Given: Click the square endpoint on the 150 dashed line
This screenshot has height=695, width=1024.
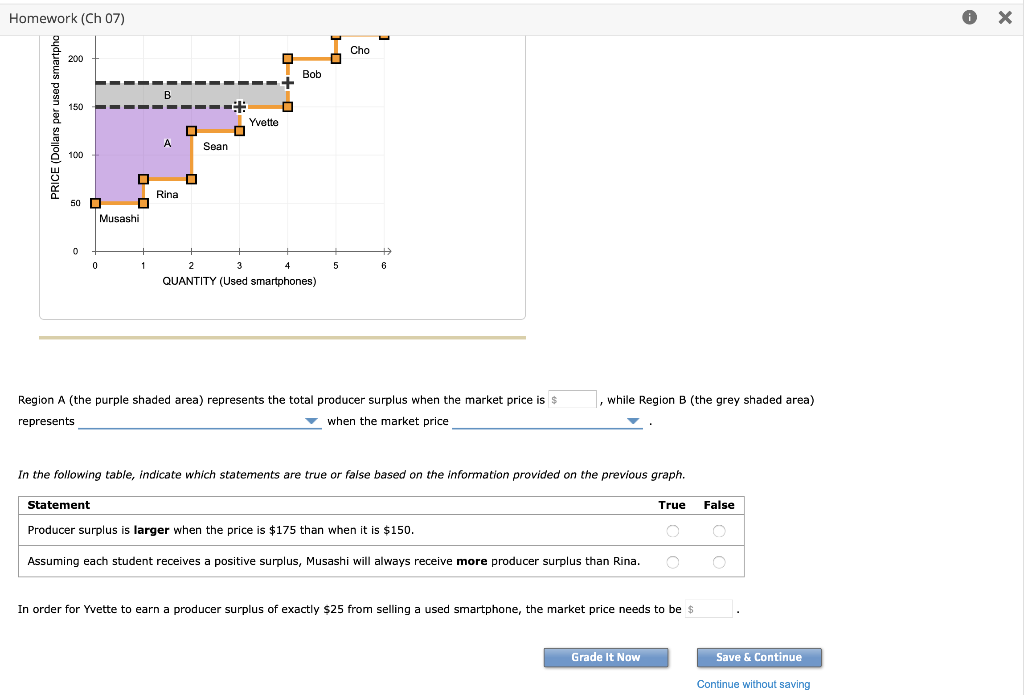Looking at the screenshot, I should (287, 106).
